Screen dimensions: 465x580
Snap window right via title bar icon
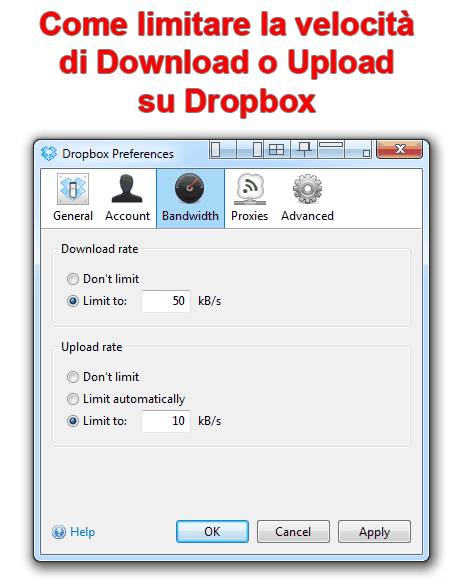[x=250, y=150]
